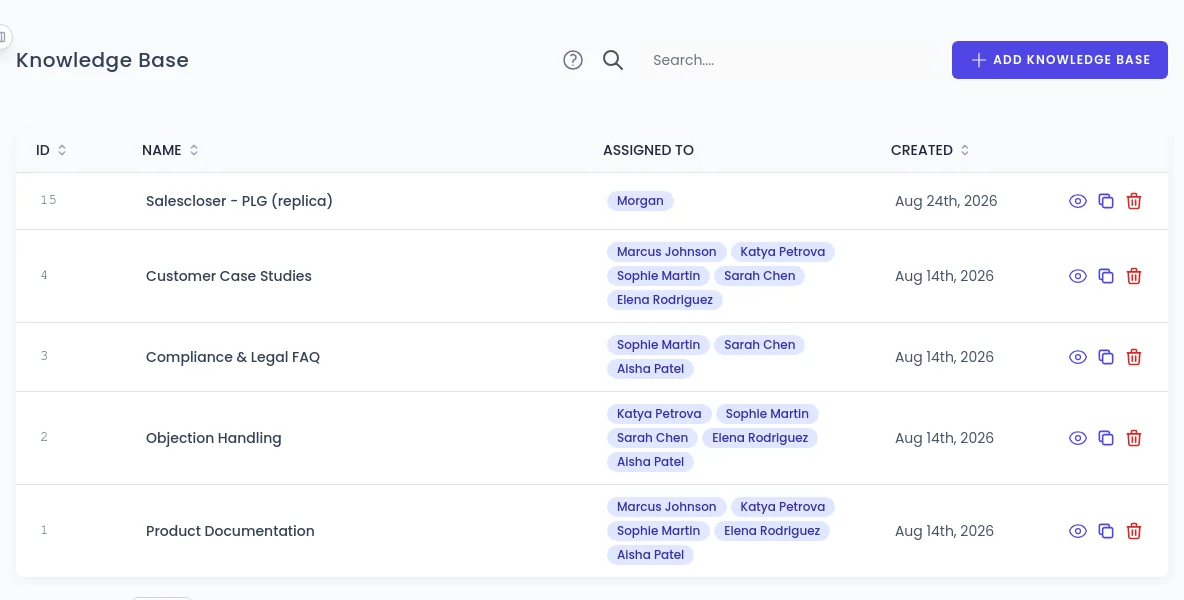This screenshot has height=600, width=1184.
Task: Select Katya Petrova tag in Customer Case Studies
Action: click(x=782, y=252)
